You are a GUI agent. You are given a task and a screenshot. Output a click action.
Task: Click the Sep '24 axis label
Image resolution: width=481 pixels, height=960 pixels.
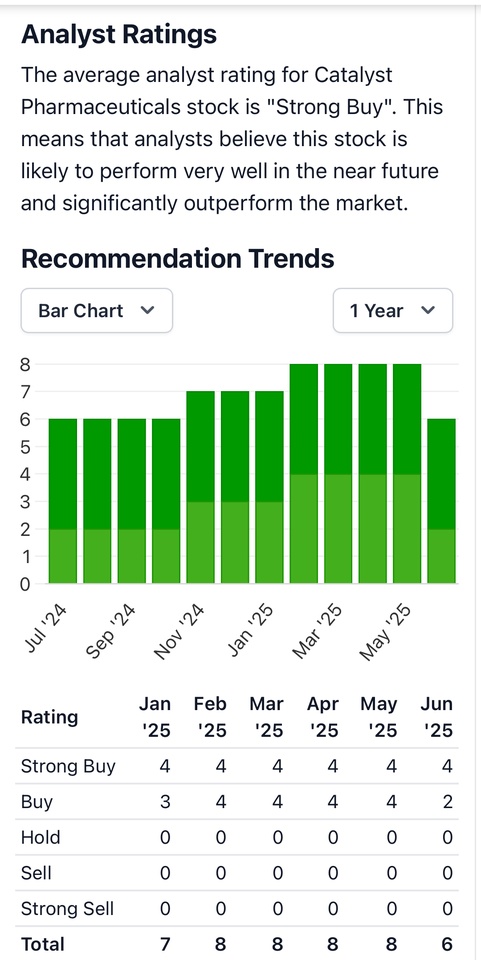click(111, 632)
